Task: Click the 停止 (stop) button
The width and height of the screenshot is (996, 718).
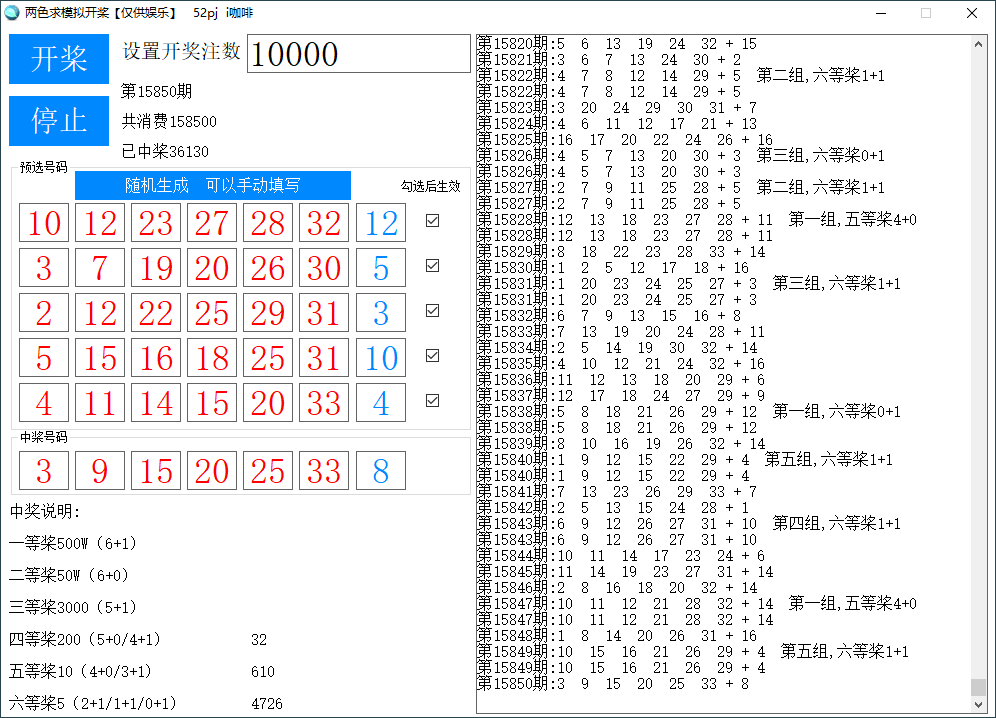Action: 58,121
